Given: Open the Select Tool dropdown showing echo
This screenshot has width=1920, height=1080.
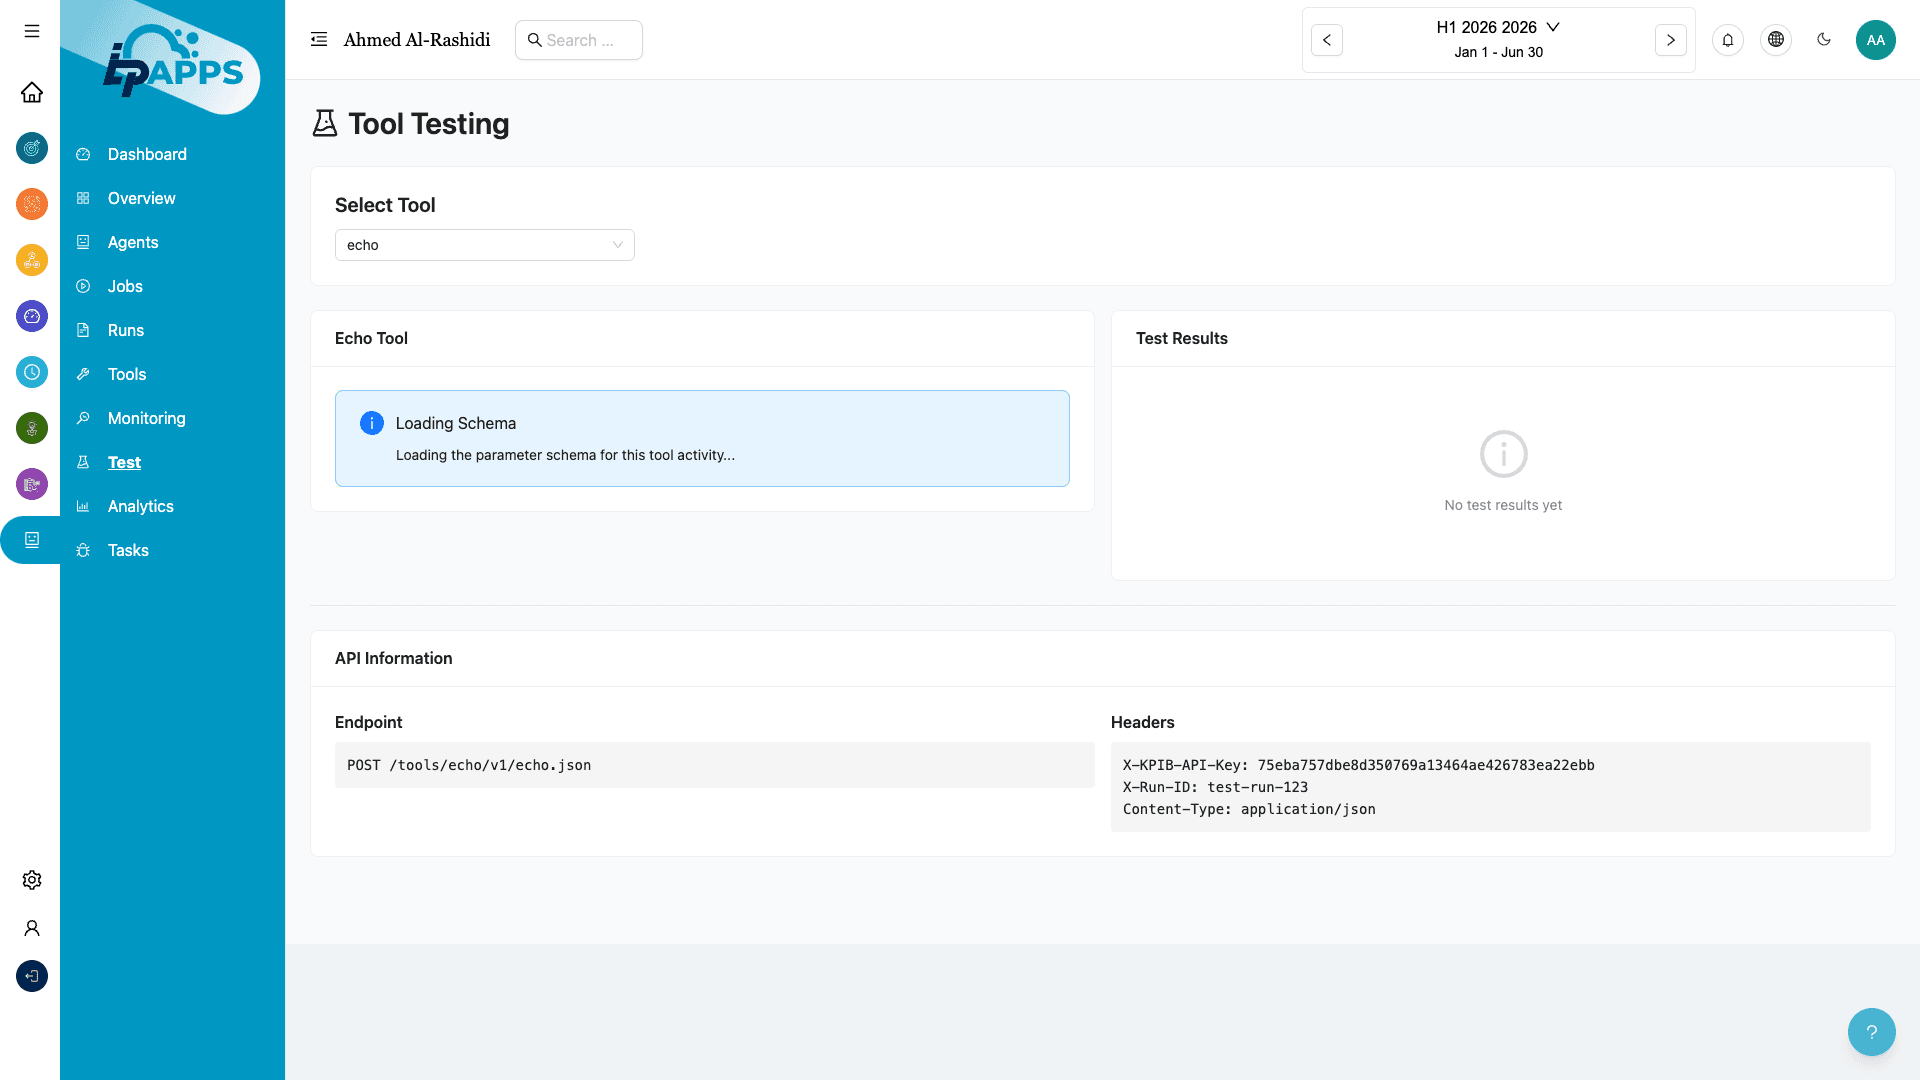Looking at the screenshot, I should (484, 245).
